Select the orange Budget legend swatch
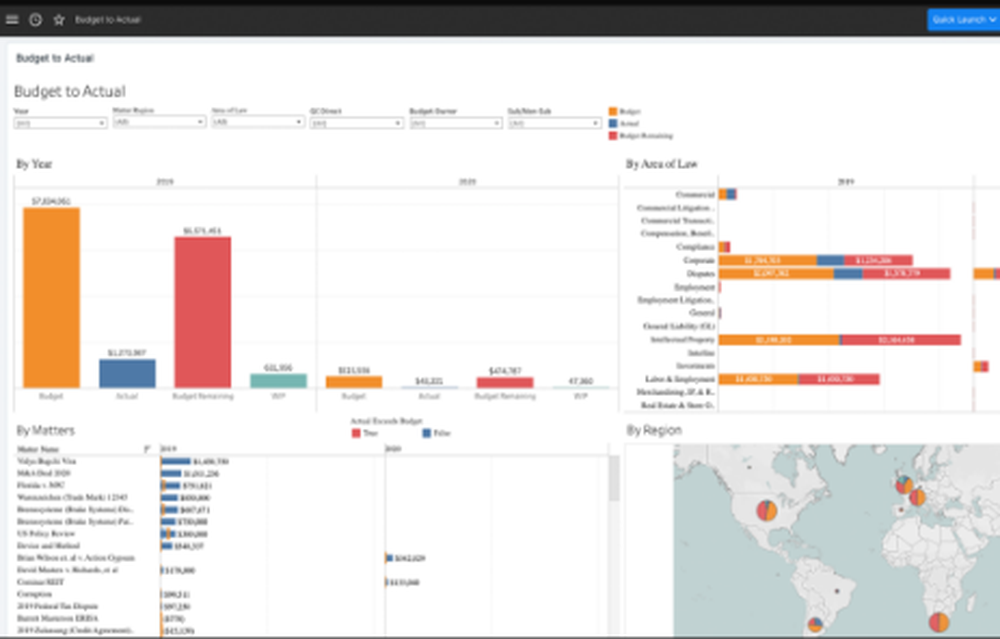The width and height of the screenshot is (1000, 639). click(613, 112)
